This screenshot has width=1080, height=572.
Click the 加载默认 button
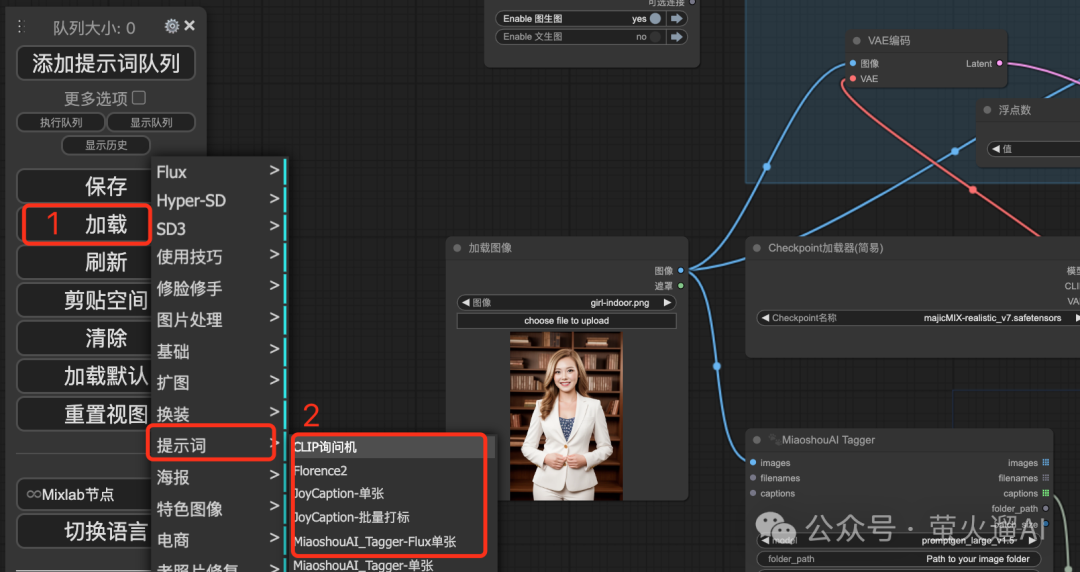click(x=85, y=376)
